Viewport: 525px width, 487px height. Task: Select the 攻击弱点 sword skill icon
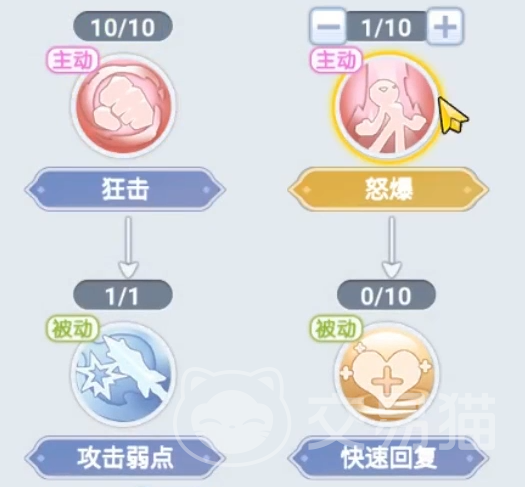[x=123, y=374]
